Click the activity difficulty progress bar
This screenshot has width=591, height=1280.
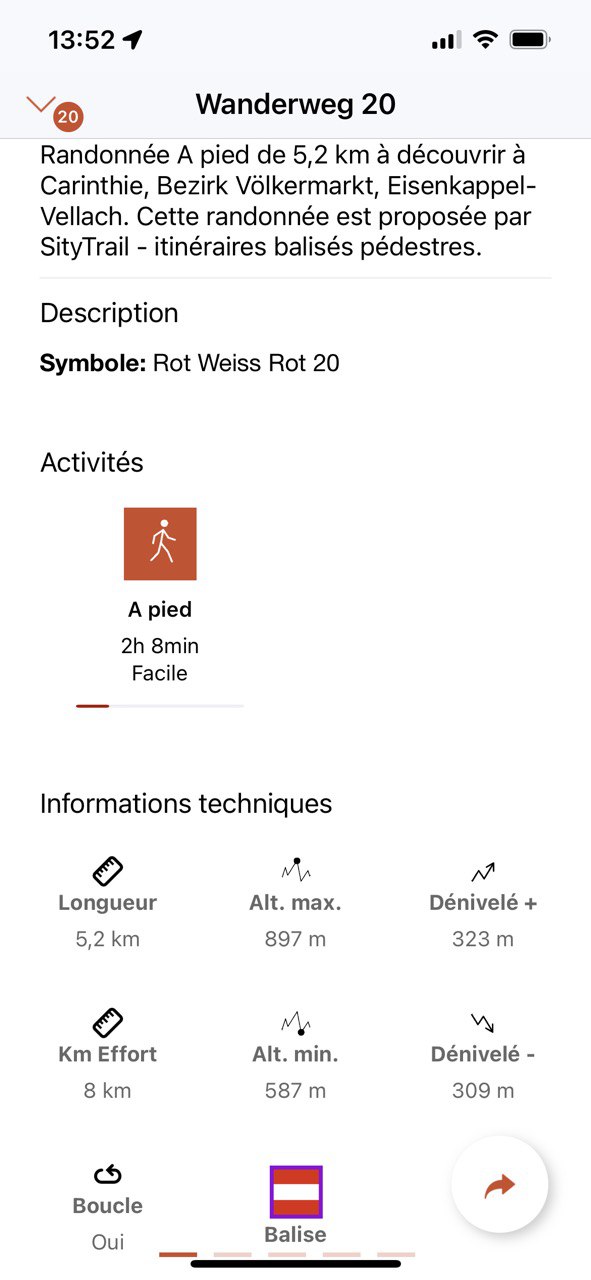pos(160,706)
